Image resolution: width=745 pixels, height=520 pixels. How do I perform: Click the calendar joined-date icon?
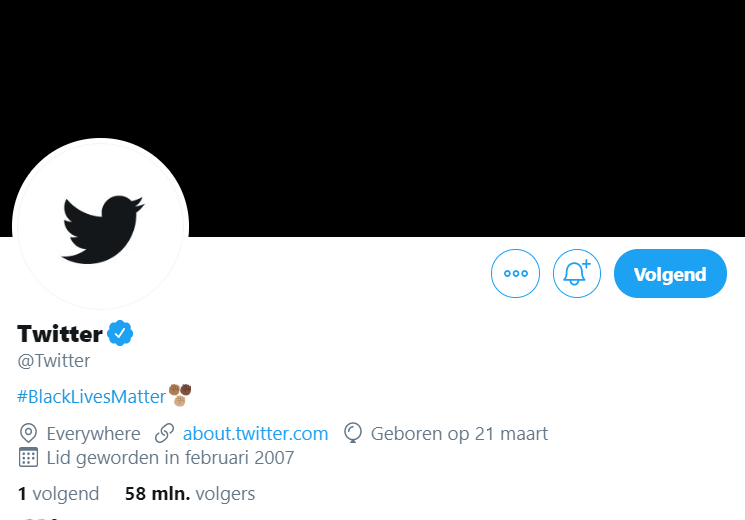28,457
